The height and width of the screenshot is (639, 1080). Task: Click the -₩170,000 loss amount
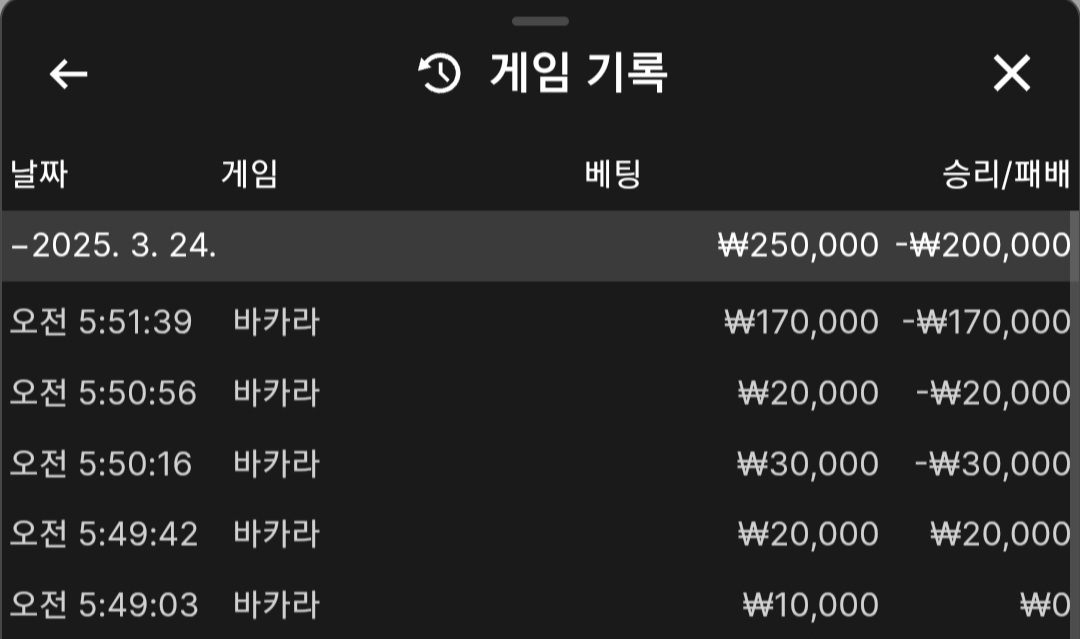click(986, 322)
